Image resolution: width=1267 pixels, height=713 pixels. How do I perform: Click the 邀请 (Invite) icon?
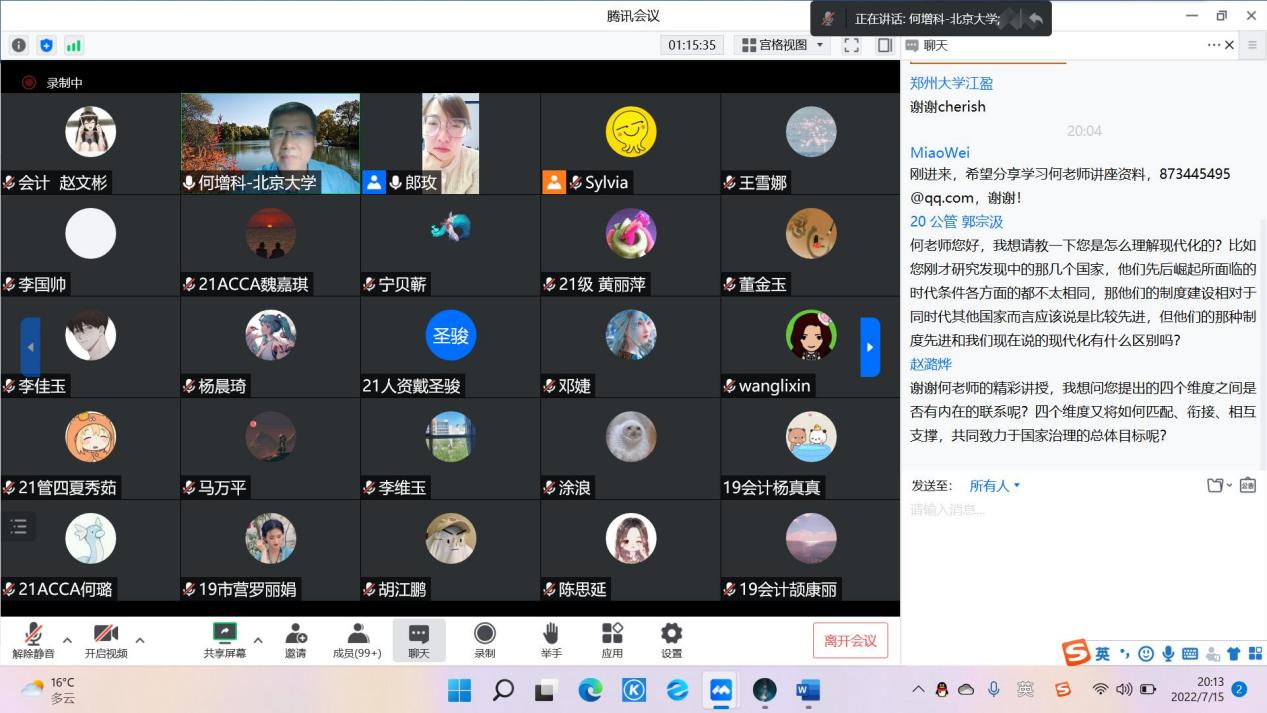(x=295, y=640)
